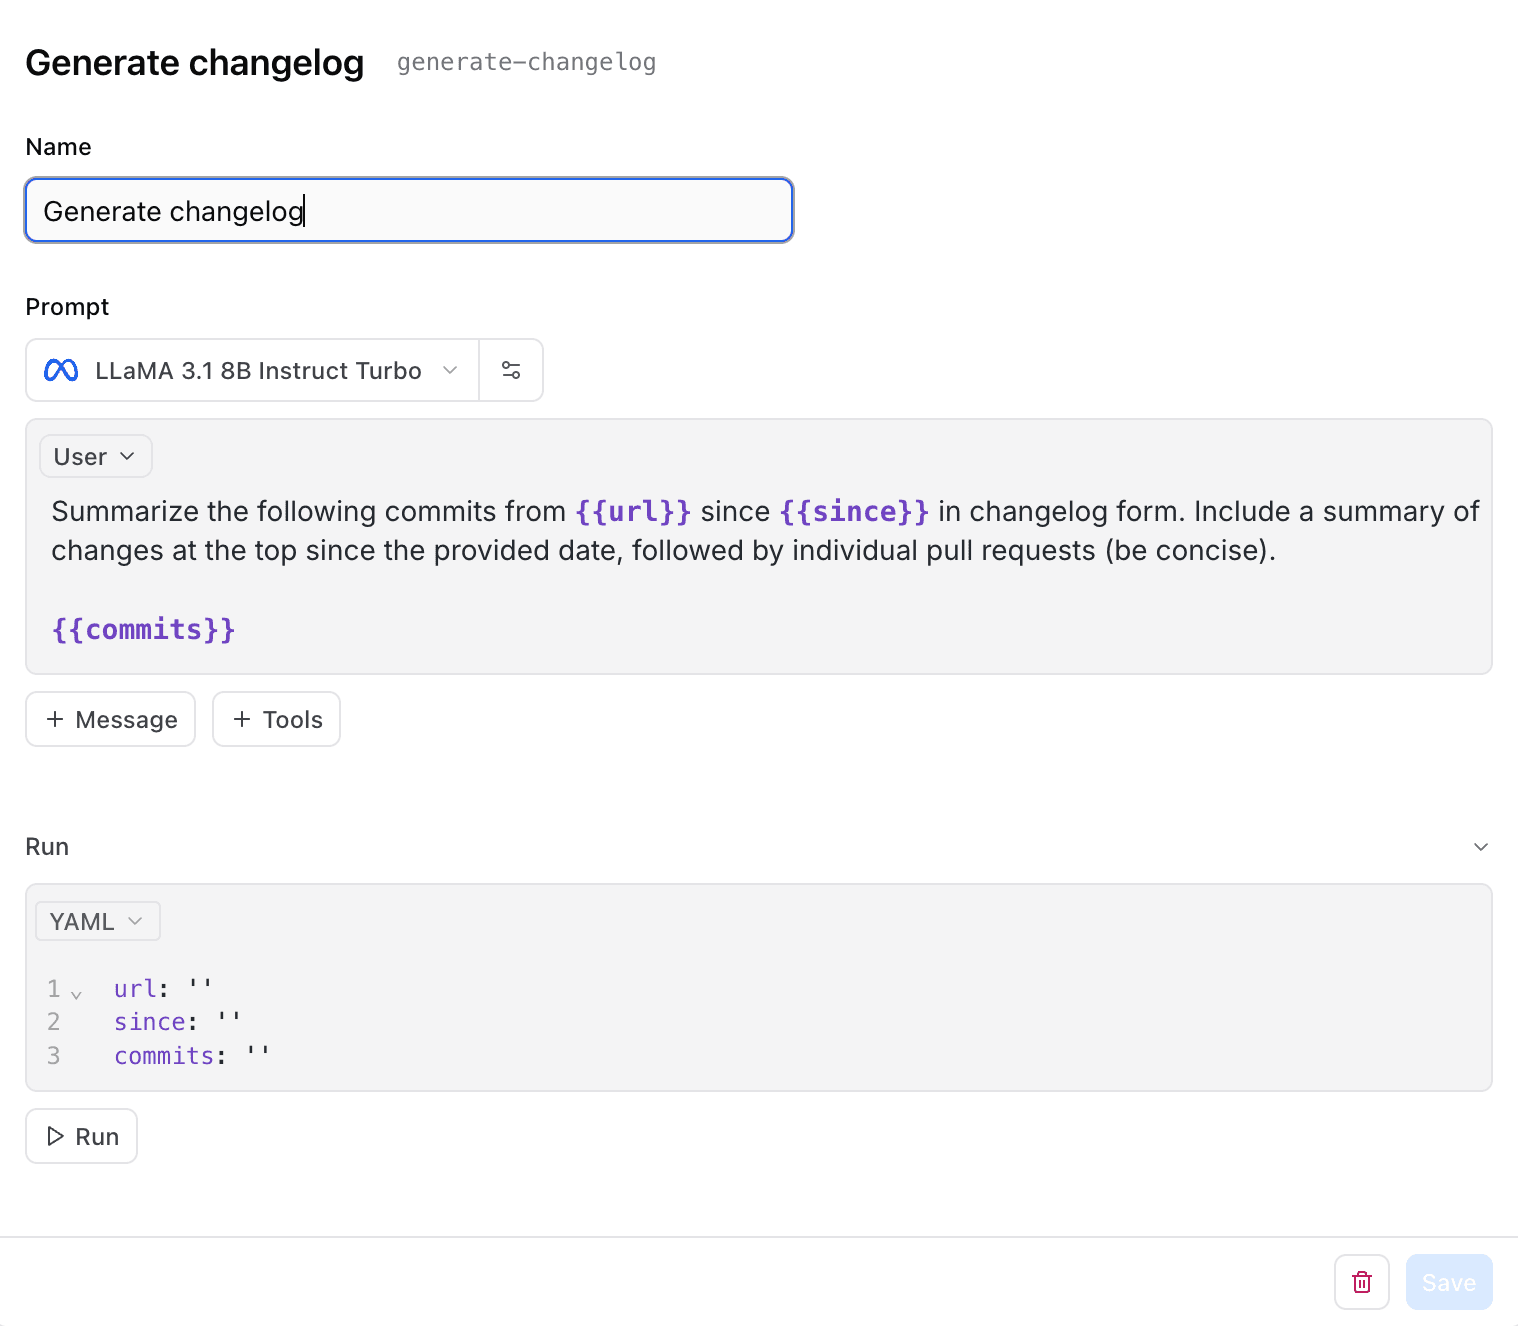Click the {{since}} variable in the prompt

[x=854, y=511]
